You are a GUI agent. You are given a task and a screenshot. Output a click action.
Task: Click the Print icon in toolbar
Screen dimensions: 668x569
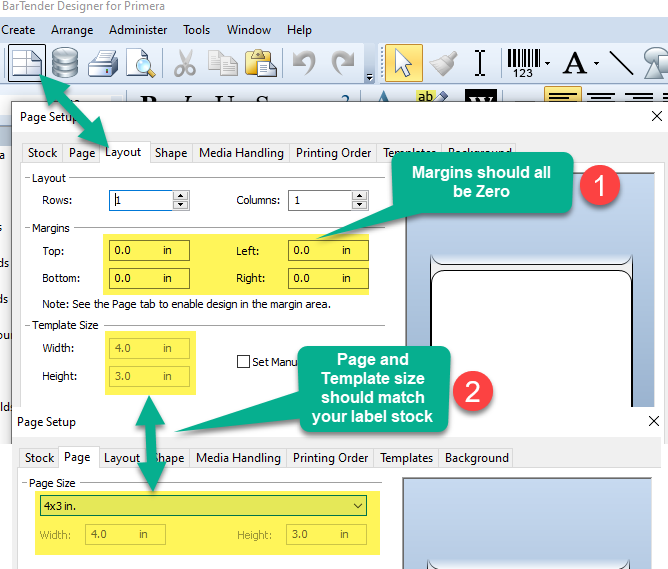(x=104, y=64)
